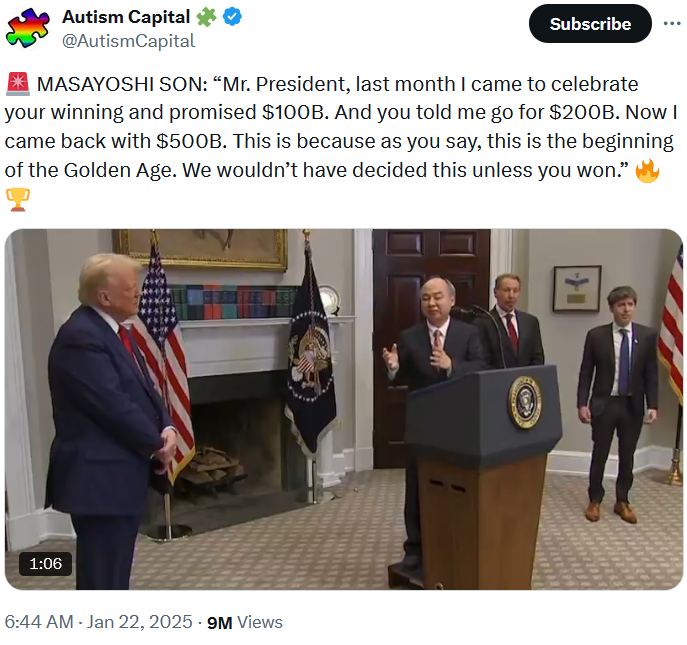The image size is (687, 645).
Task: Click the 1:06 video duration badge
Action: point(45,564)
